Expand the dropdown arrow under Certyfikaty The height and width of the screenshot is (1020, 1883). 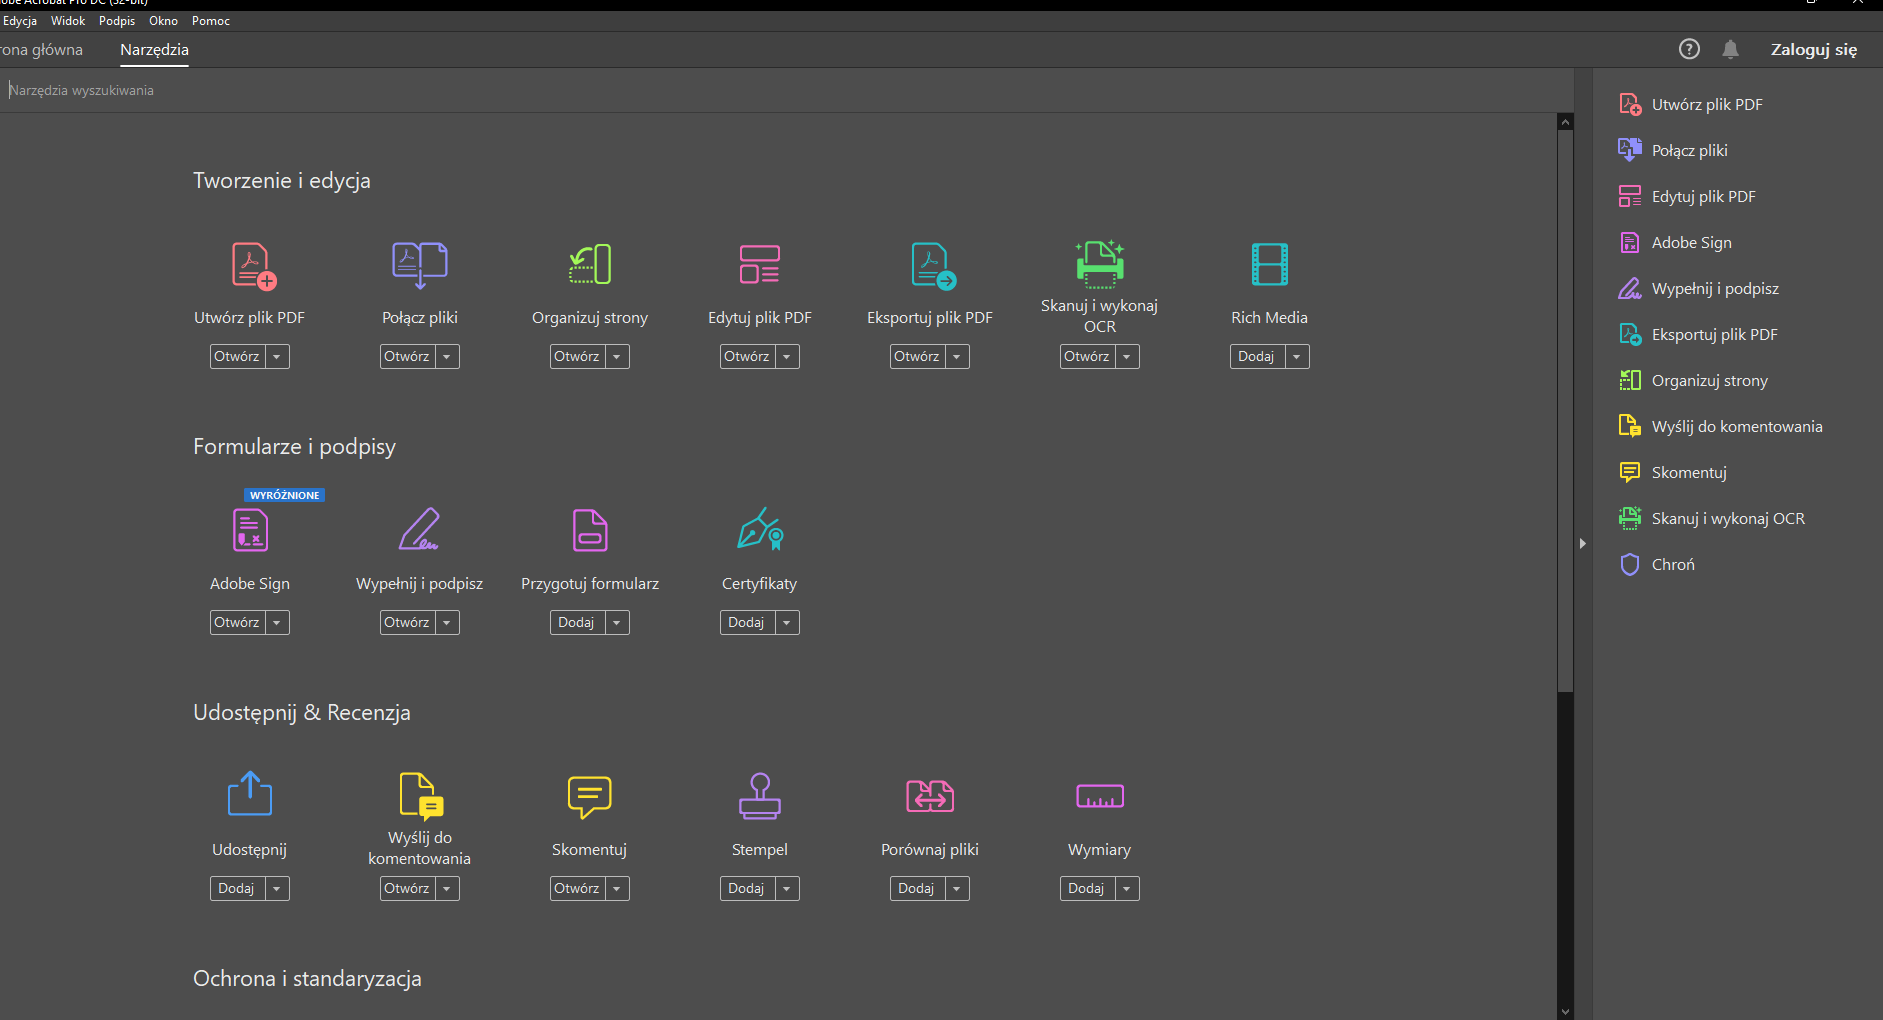click(x=787, y=622)
